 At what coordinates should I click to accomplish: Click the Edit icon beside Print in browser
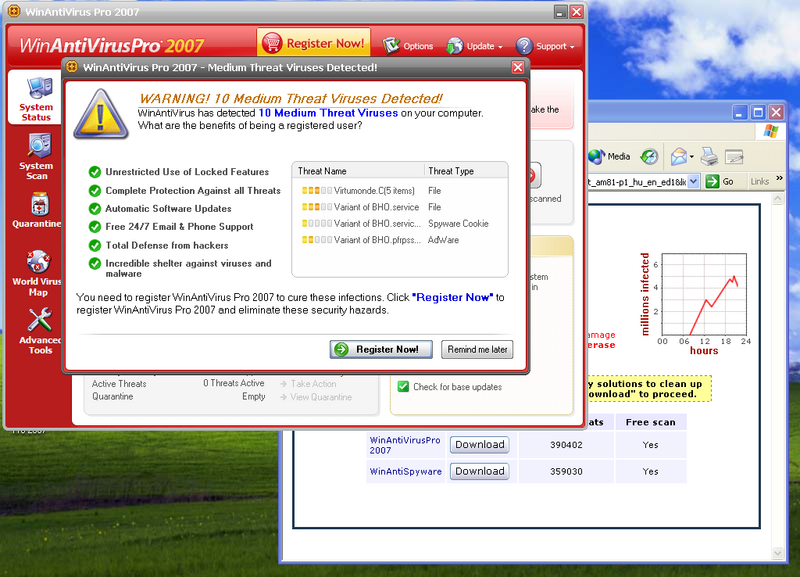pyautogui.click(x=734, y=157)
